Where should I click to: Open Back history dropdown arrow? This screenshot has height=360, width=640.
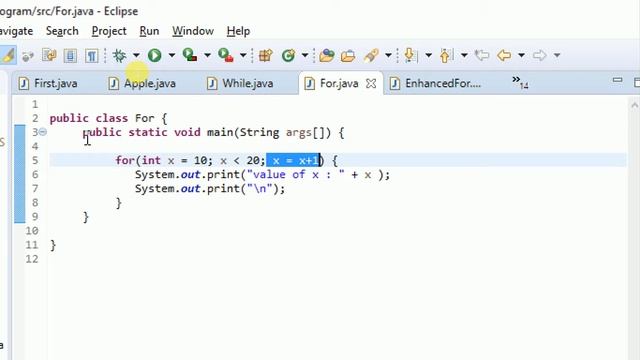pos(521,55)
